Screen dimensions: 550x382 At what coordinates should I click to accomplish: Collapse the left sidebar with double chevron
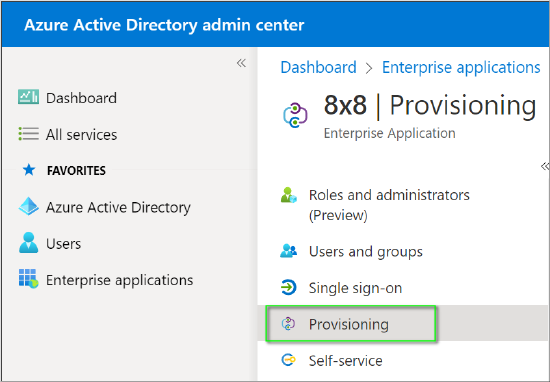241,63
